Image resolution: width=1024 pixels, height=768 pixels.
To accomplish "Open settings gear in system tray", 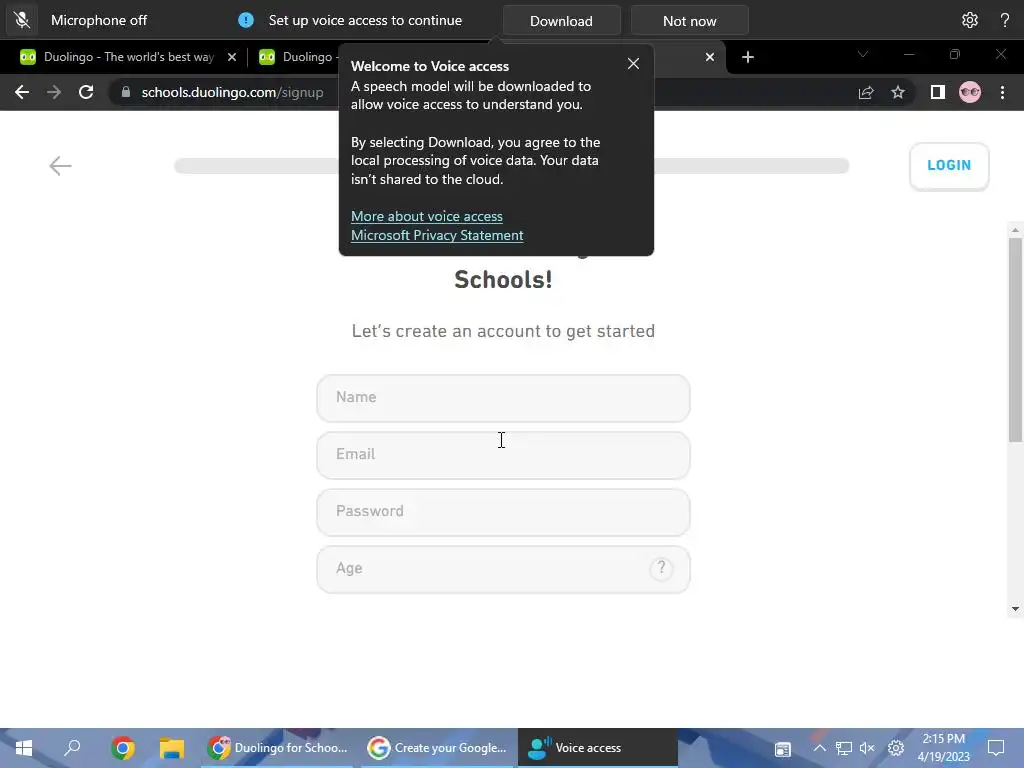I will point(896,748).
